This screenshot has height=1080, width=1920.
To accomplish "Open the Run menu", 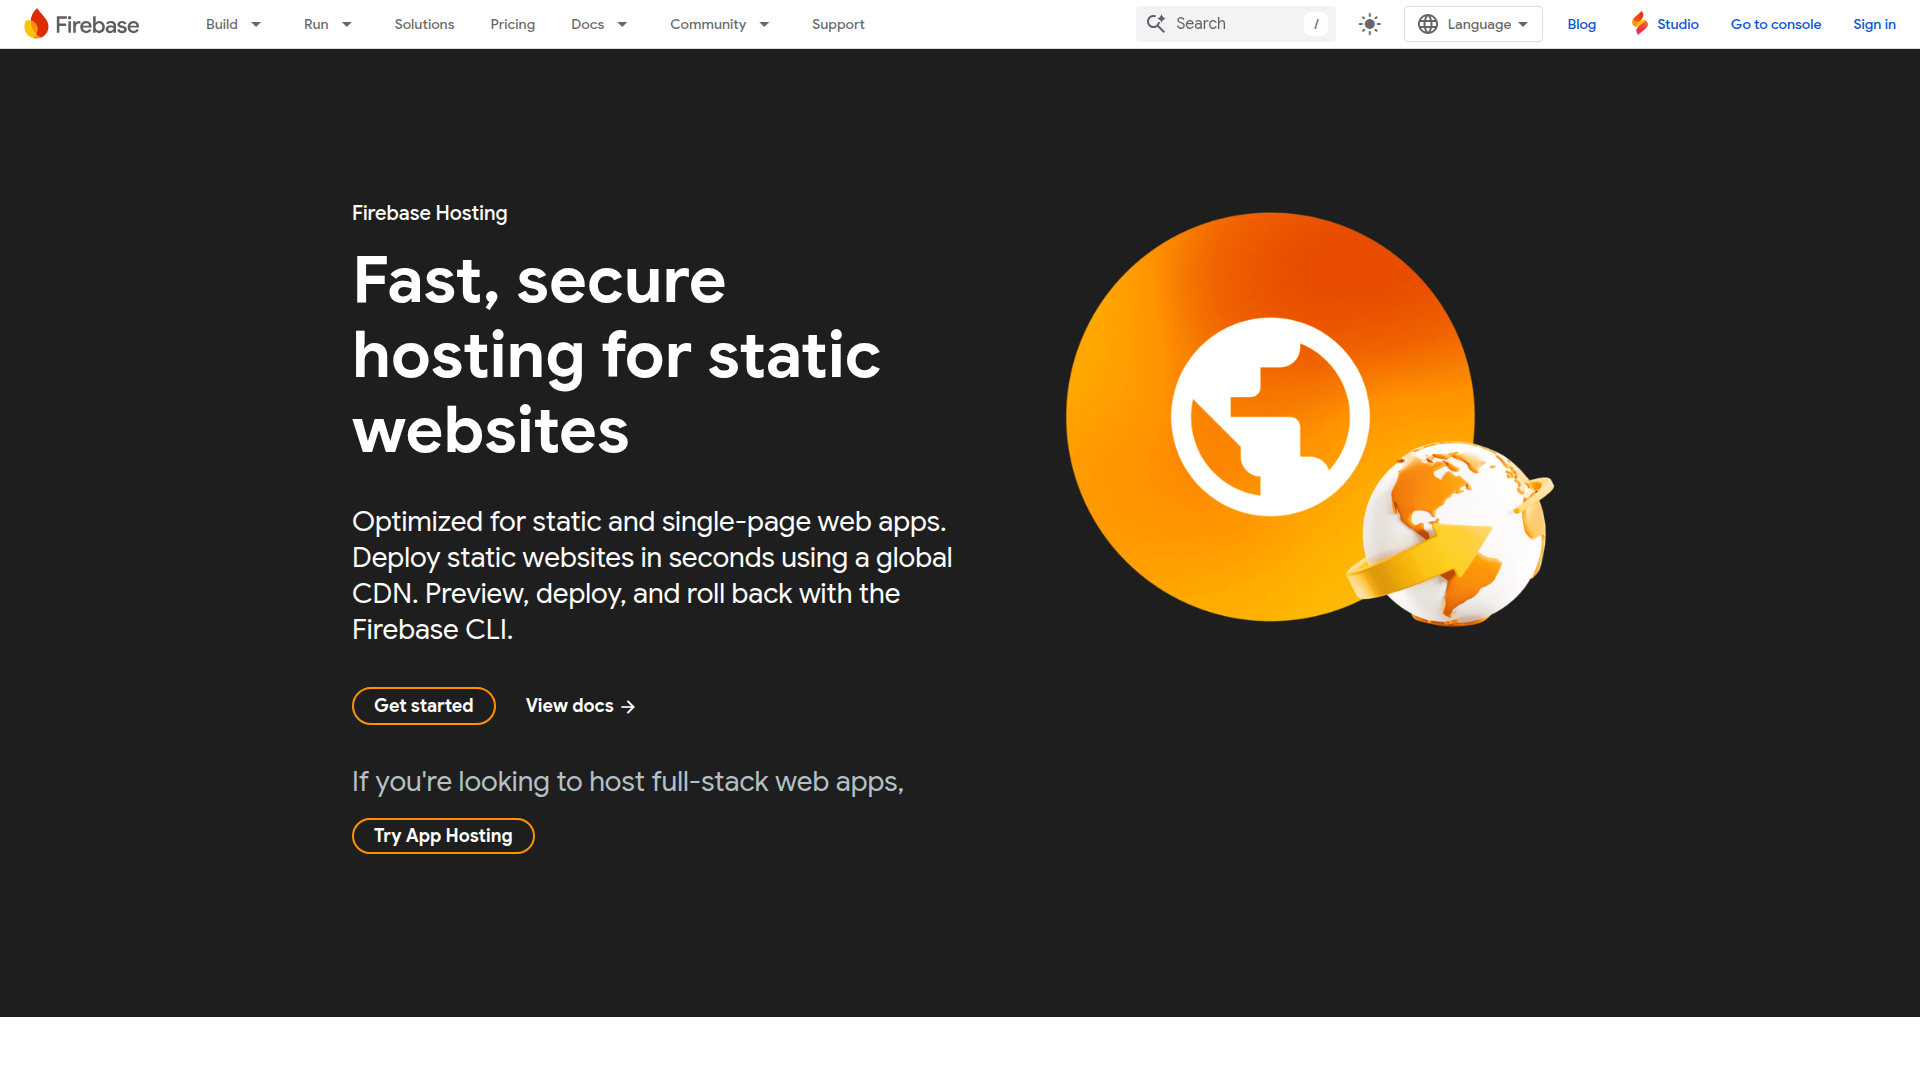I will click(316, 24).
